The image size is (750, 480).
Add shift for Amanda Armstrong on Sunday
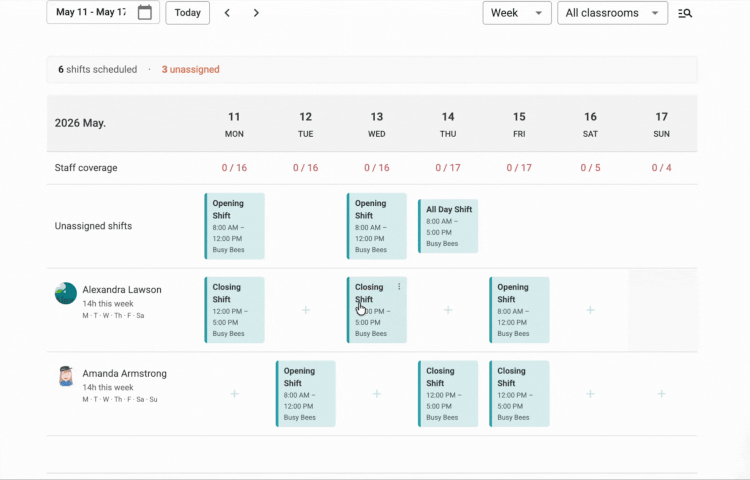point(662,393)
